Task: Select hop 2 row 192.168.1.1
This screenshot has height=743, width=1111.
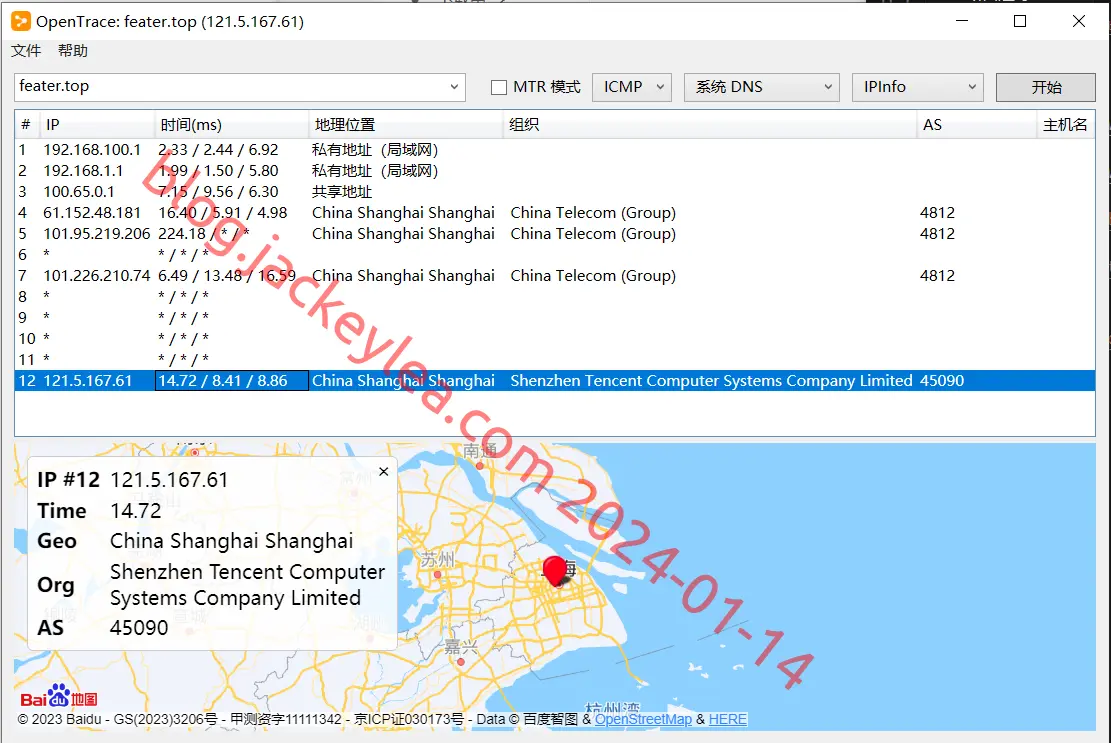Action: pyautogui.click(x=555, y=171)
